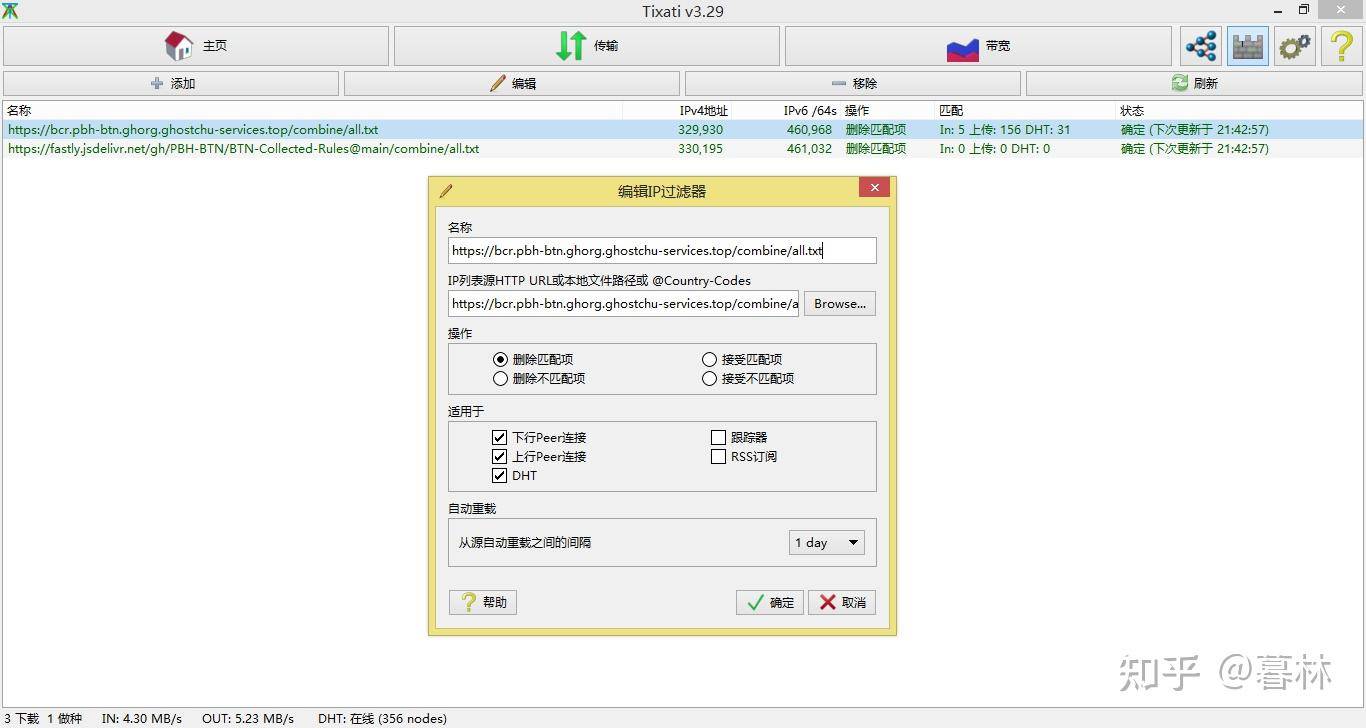Open the 1 day reload interval dropdown
1366x728 pixels.
click(827, 543)
